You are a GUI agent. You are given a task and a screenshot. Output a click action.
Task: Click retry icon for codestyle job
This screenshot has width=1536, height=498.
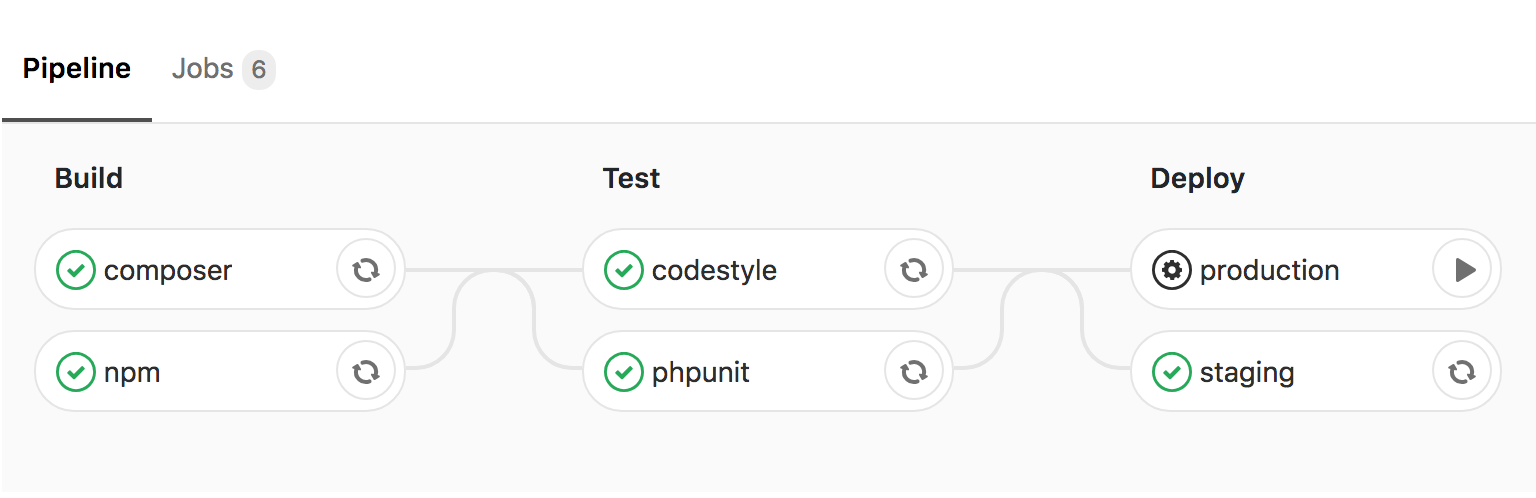(914, 270)
